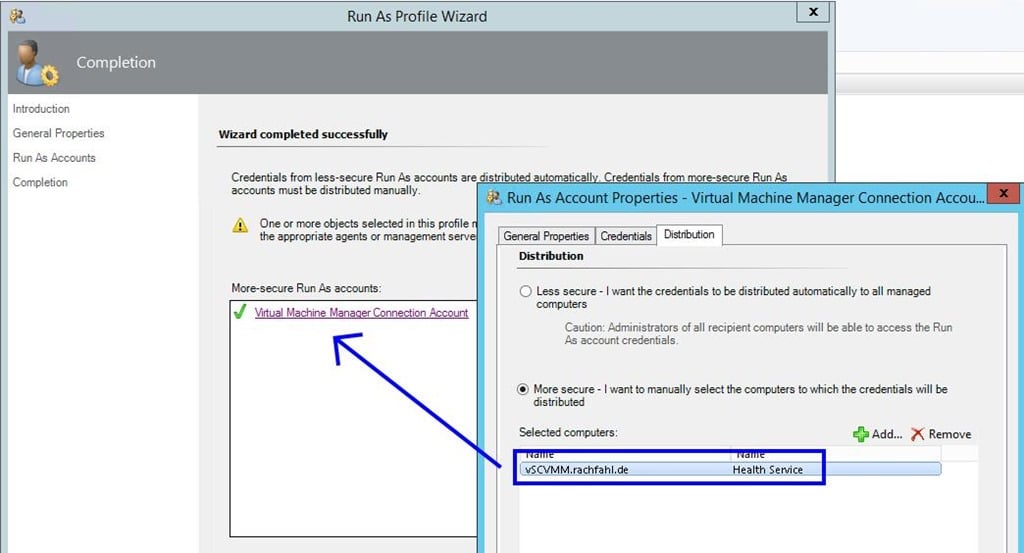Screen dimensions: 1024x553
Task: Close the Run As Profile Wizard window
Action: 813,12
